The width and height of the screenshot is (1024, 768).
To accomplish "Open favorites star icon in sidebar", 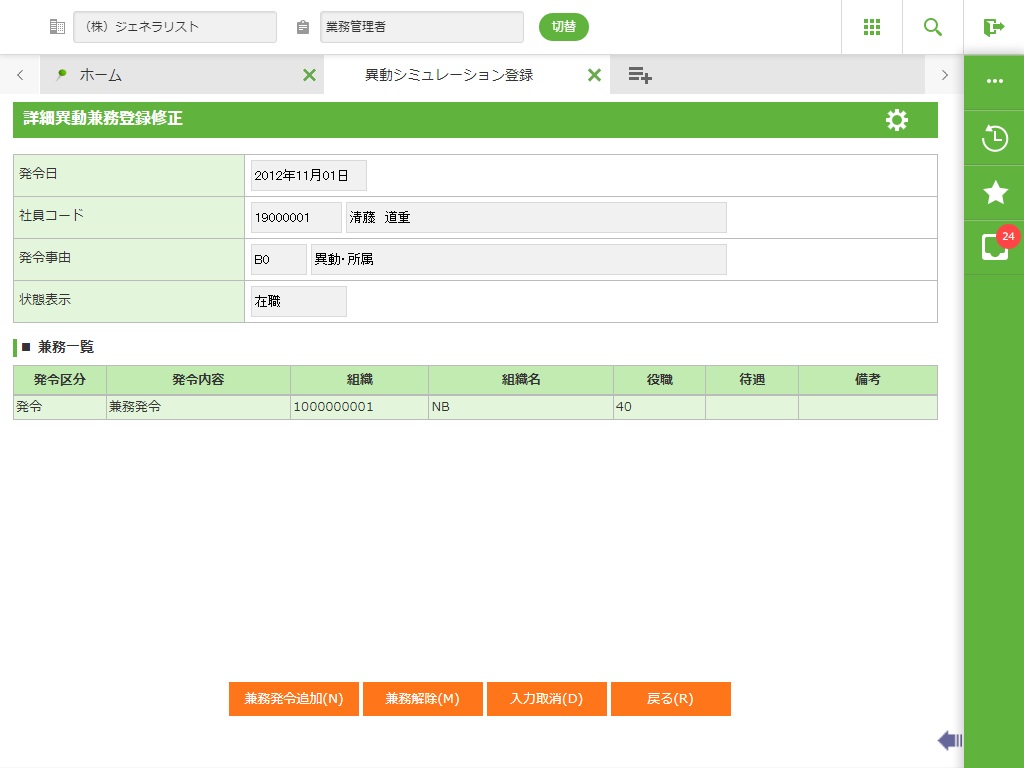I will click(994, 193).
